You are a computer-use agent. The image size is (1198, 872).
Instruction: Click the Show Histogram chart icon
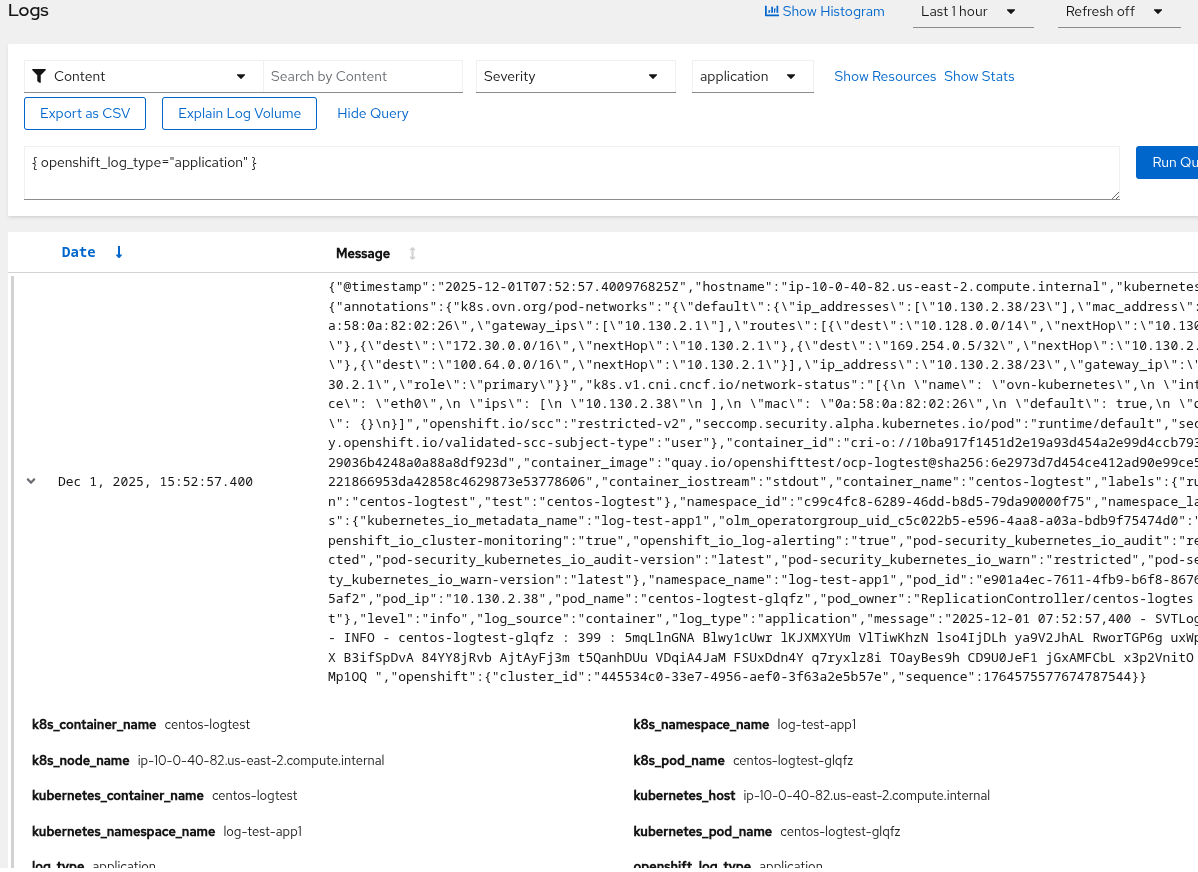(772, 11)
